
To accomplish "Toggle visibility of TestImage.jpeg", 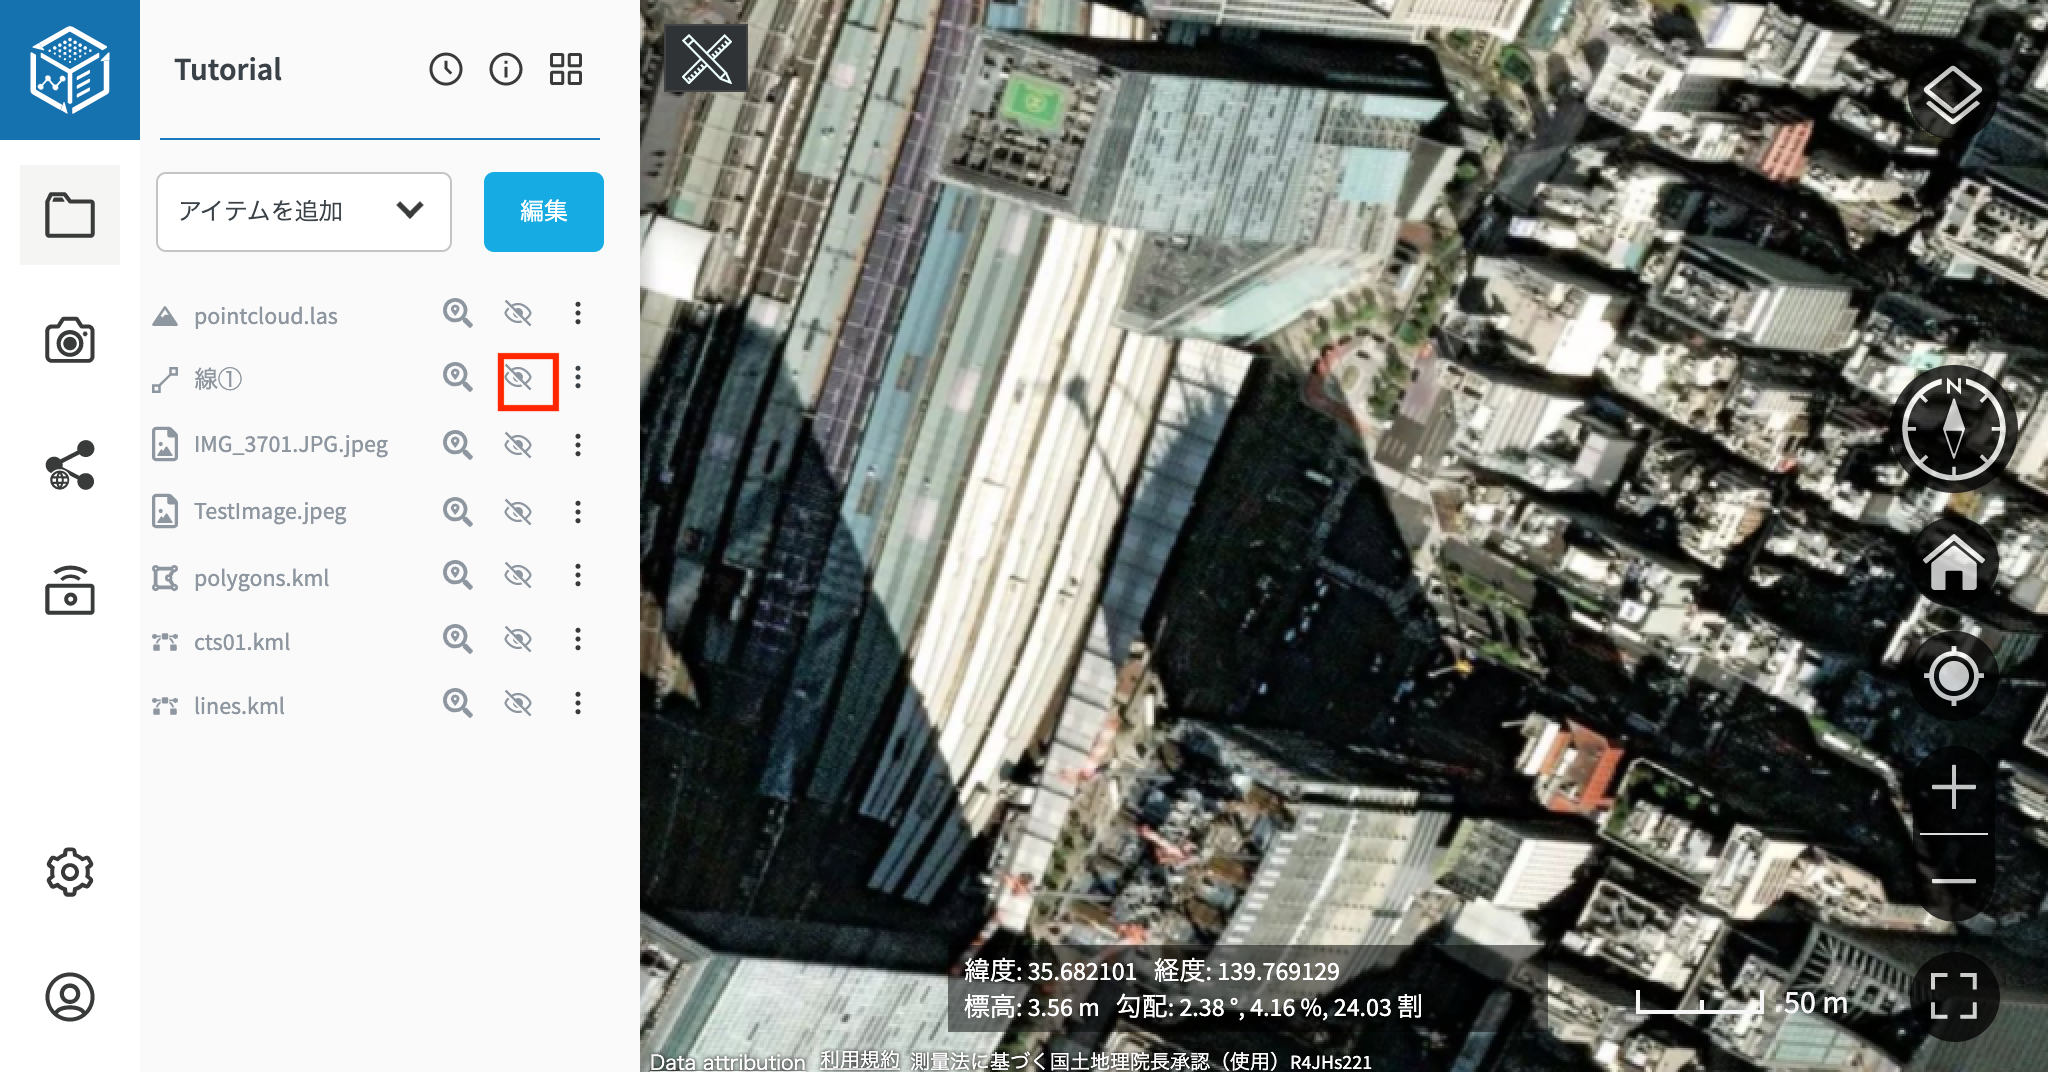I will [518, 512].
